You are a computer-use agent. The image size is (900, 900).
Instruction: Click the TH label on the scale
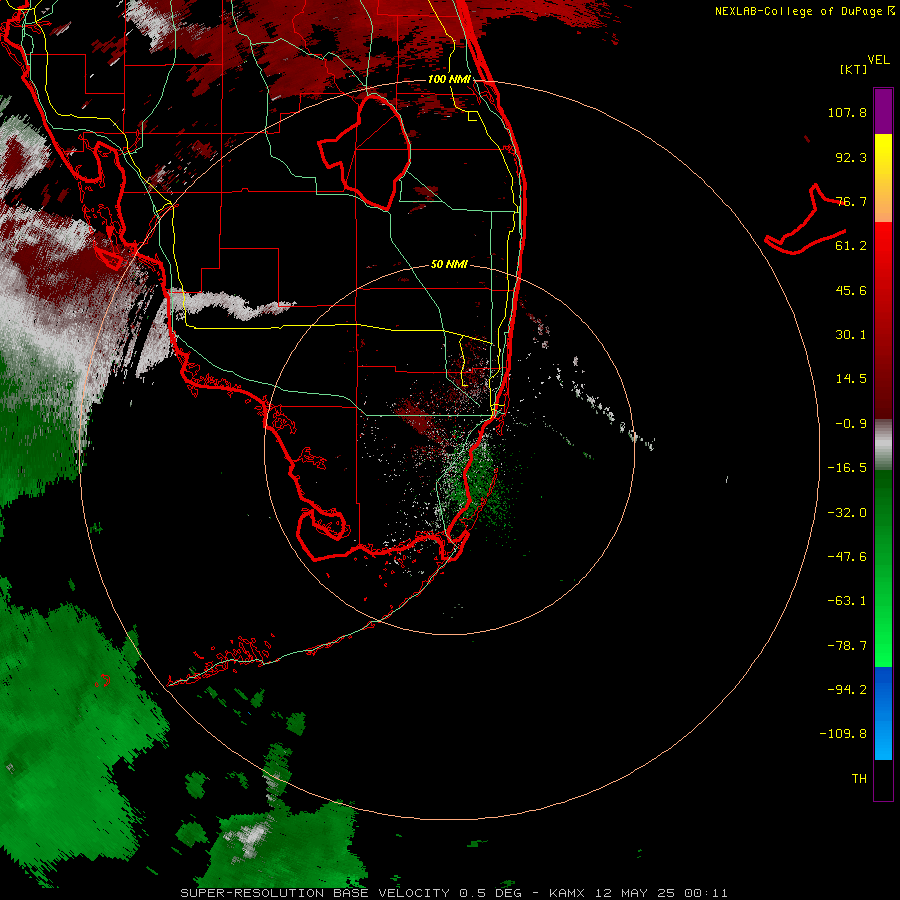[859, 779]
